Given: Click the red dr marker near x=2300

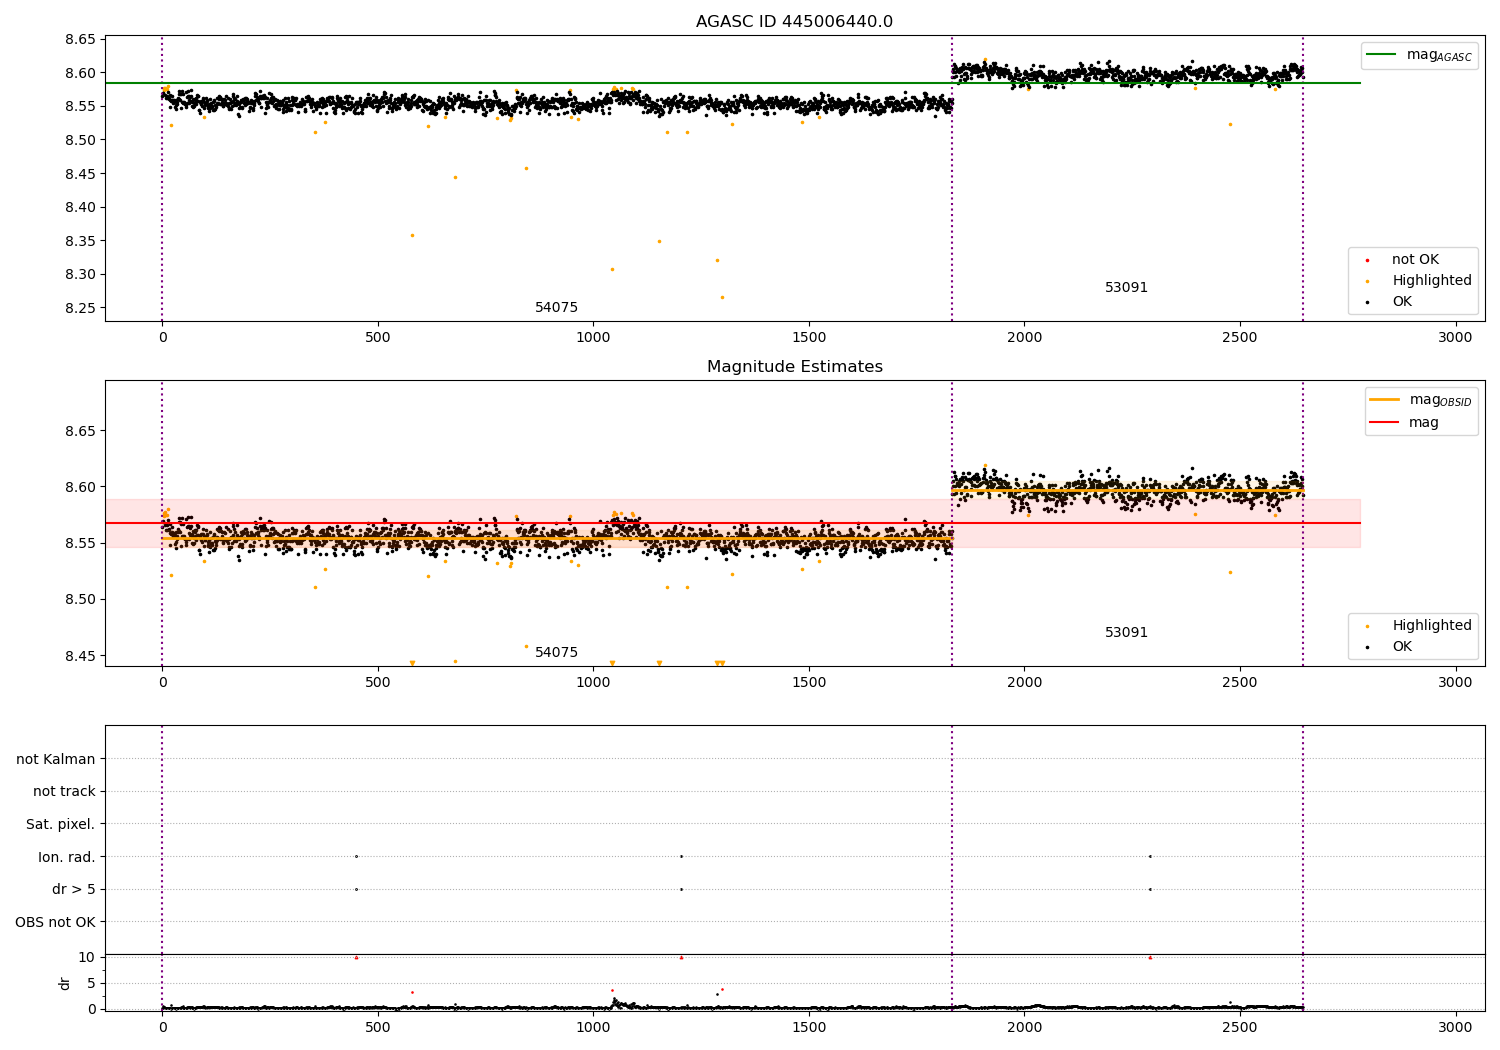Looking at the screenshot, I should tap(1150, 957).
